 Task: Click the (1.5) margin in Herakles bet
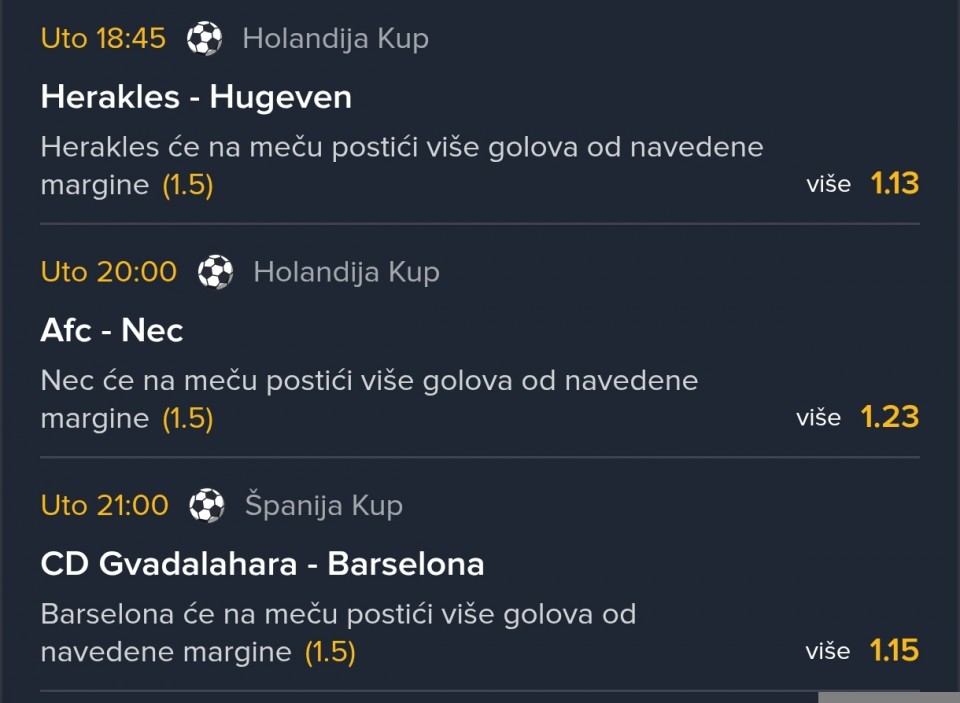coord(188,185)
